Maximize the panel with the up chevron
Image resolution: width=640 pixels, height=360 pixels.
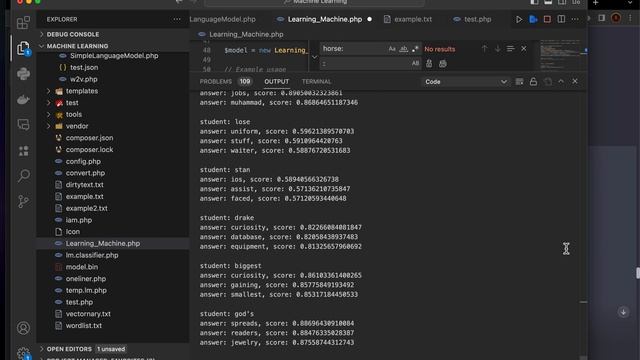[x=561, y=82]
